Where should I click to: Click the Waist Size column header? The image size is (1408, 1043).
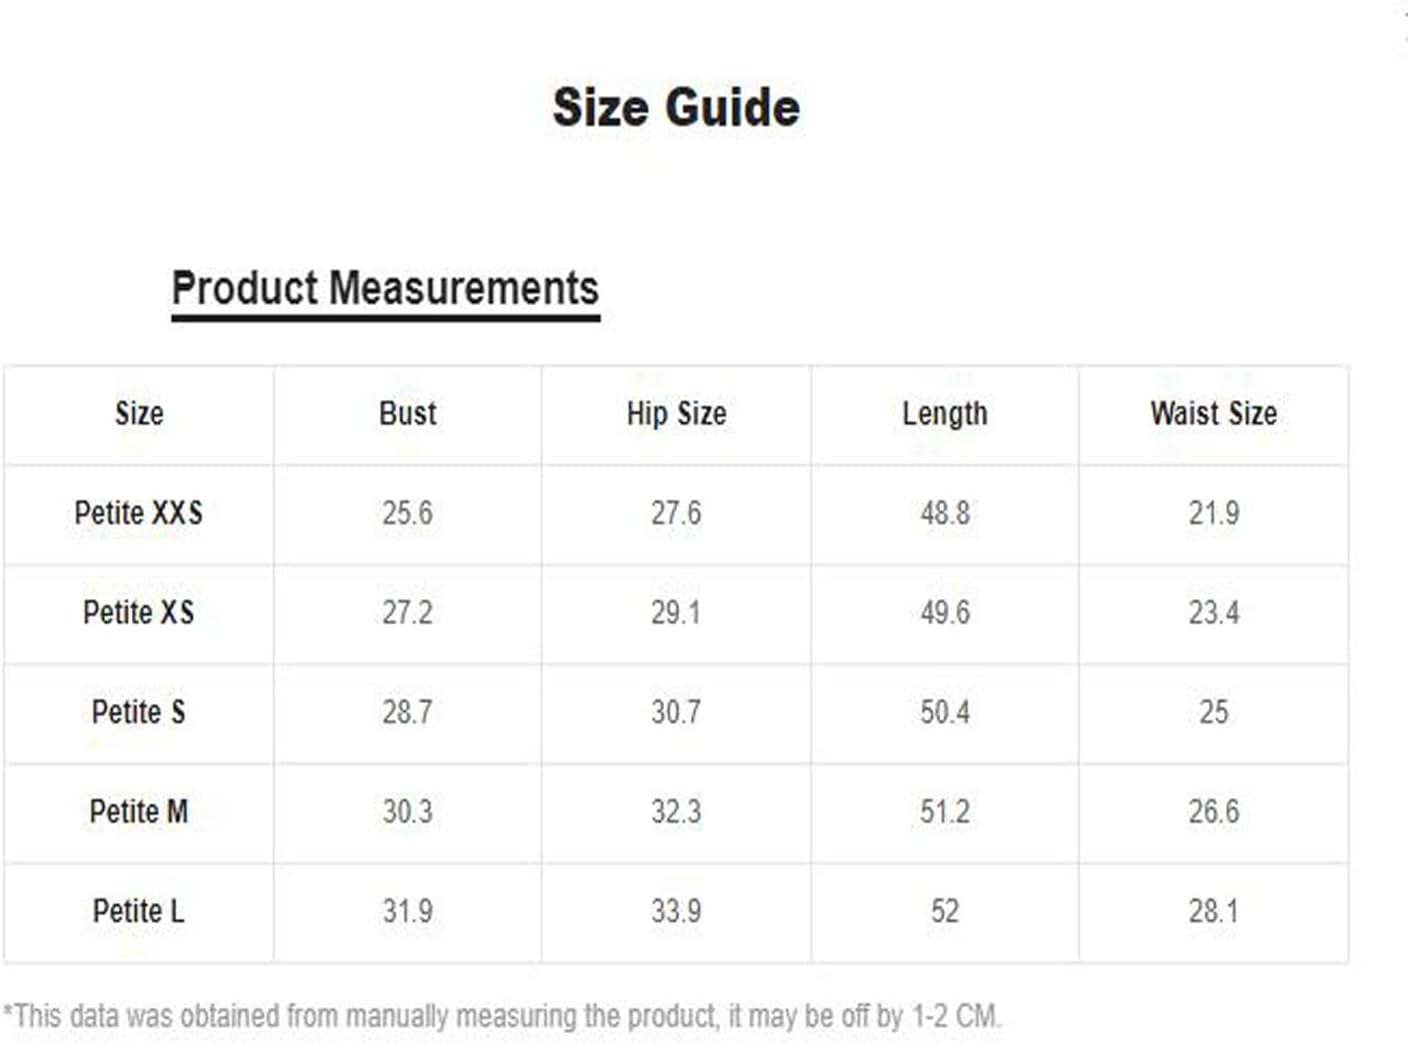(x=1214, y=413)
